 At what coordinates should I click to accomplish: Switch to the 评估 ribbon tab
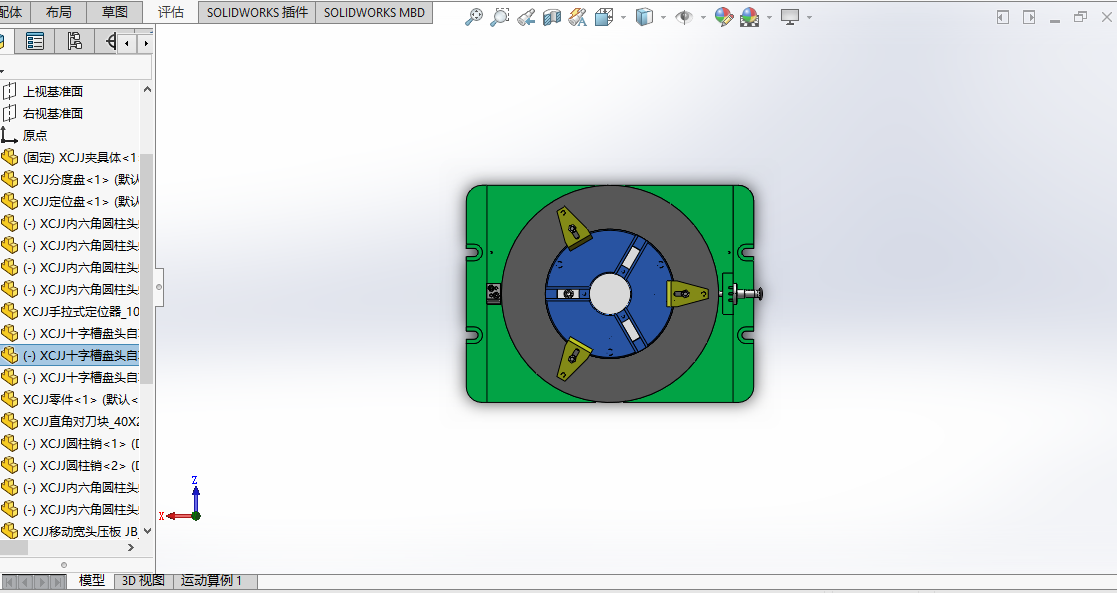click(171, 12)
